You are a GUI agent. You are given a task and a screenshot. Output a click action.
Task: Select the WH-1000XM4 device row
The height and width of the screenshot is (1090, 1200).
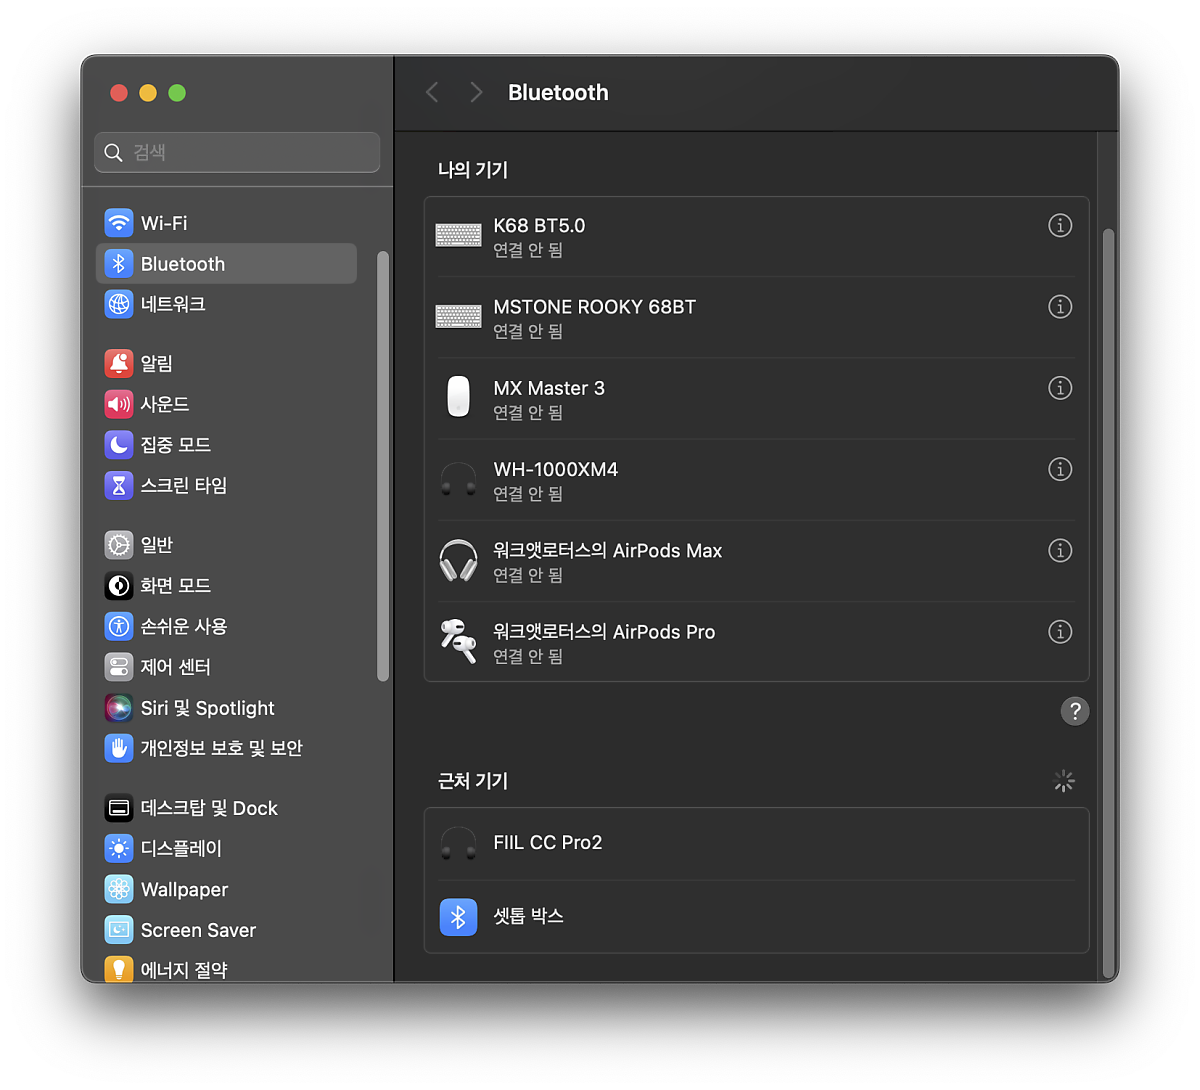coord(756,480)
